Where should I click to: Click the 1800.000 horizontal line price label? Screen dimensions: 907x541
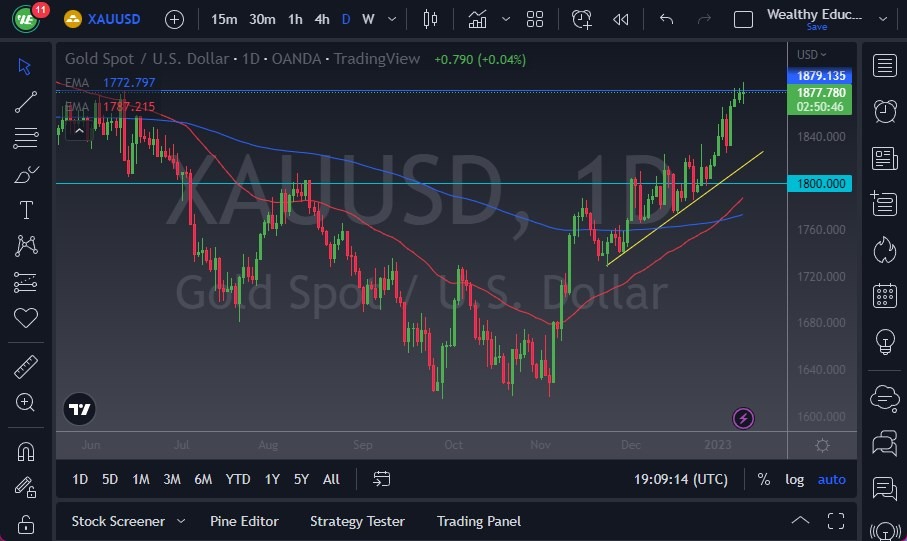(x=820, y=183)
